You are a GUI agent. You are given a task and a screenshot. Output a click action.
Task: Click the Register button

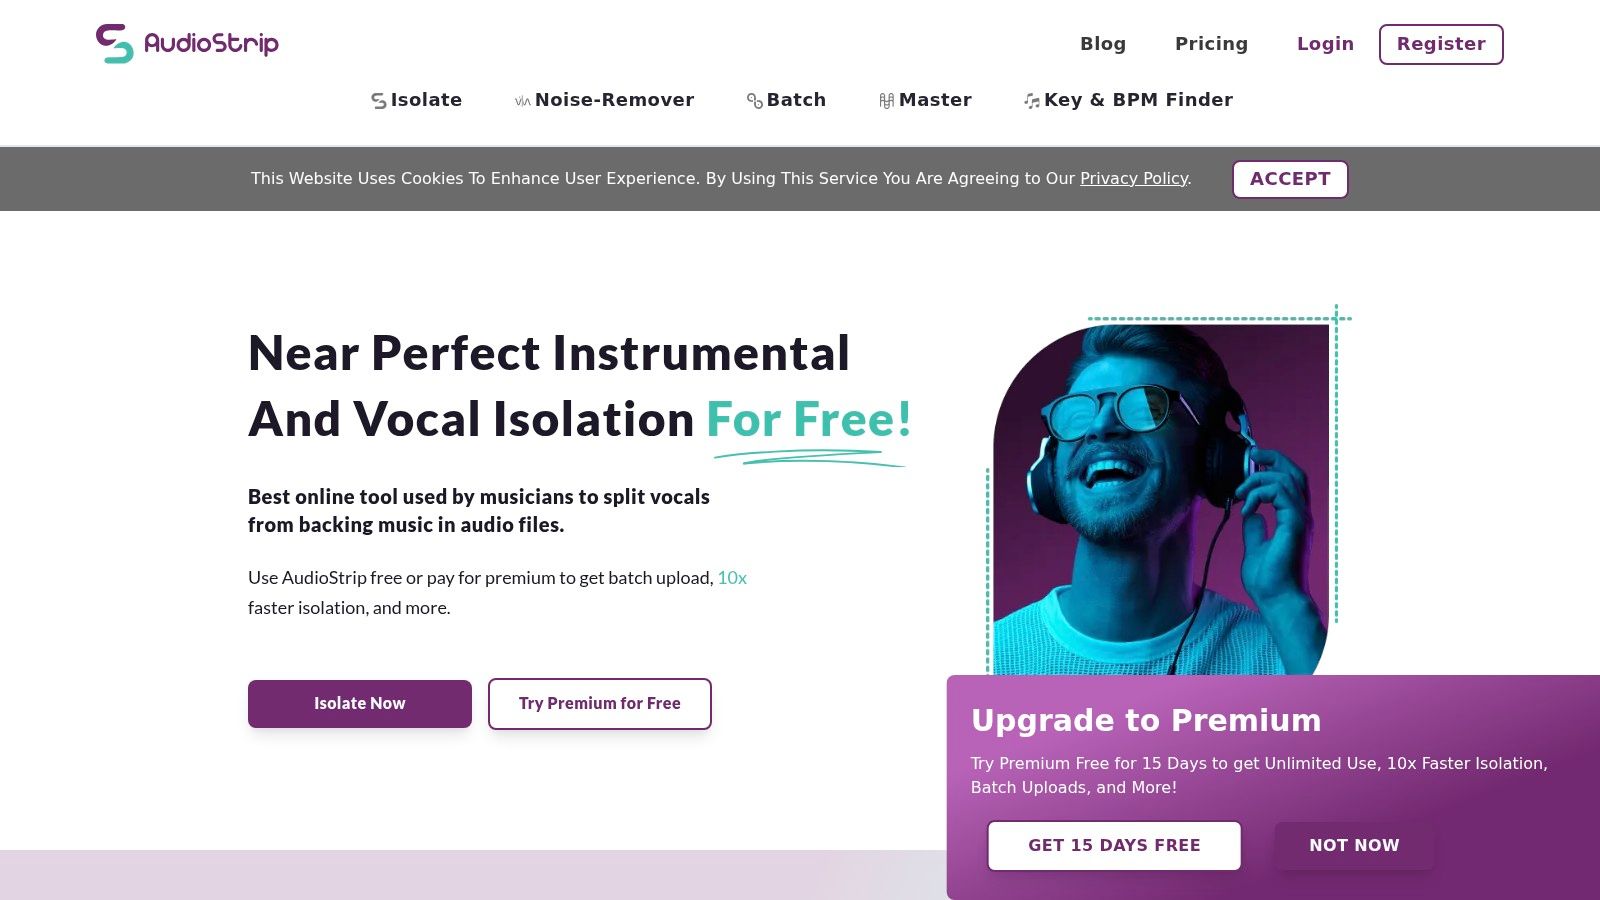pyautogui.click(x=1441, y=44)
